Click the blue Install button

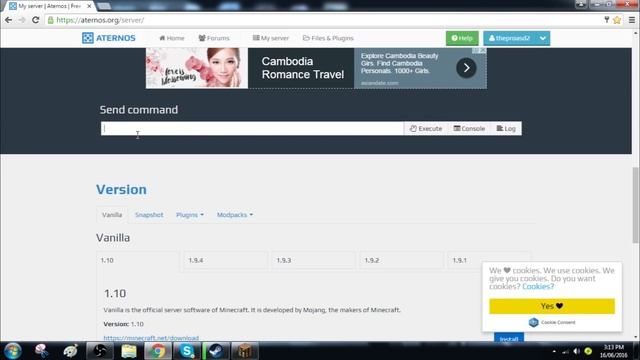pos(509,338)
